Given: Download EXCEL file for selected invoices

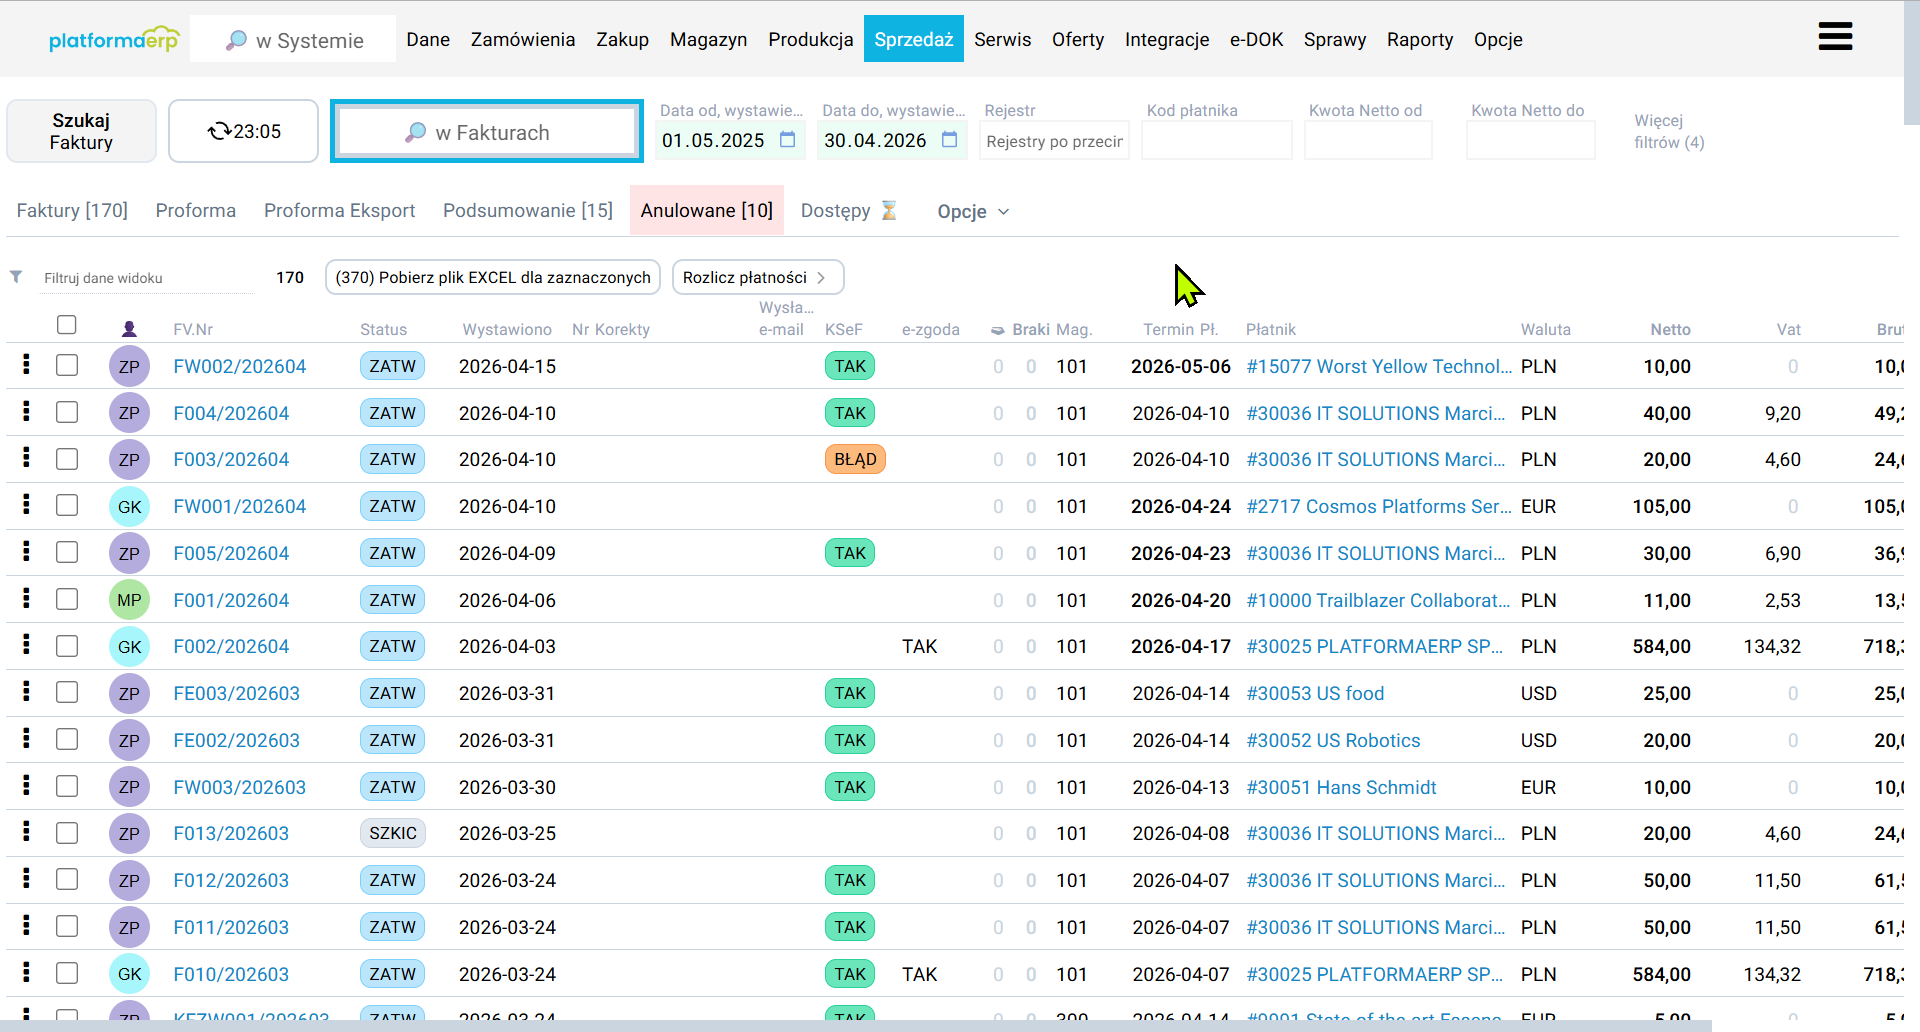Looking at the screenshot, I should [x=492, y=278].
